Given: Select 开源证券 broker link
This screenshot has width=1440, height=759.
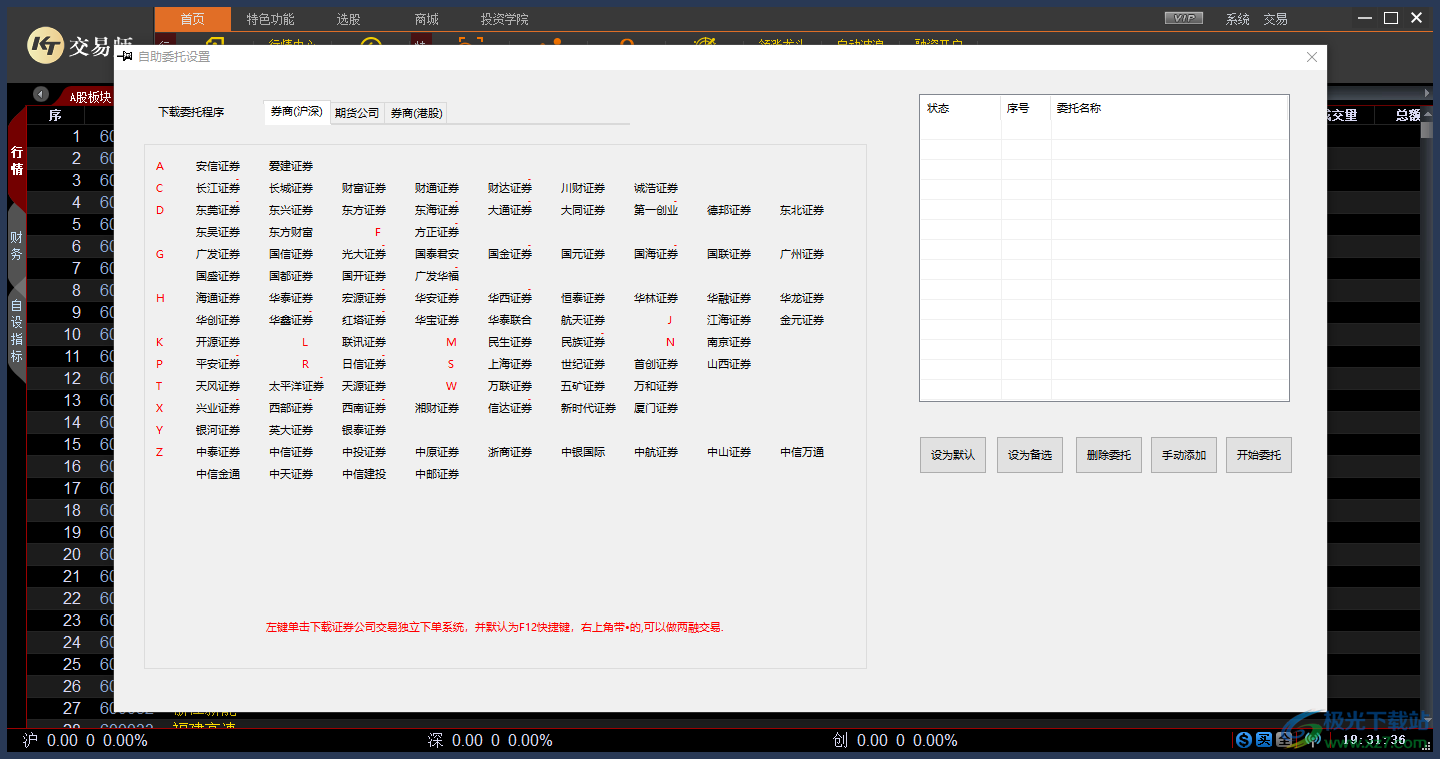Looking at the screenshot, I should click(x=218, y=342).
